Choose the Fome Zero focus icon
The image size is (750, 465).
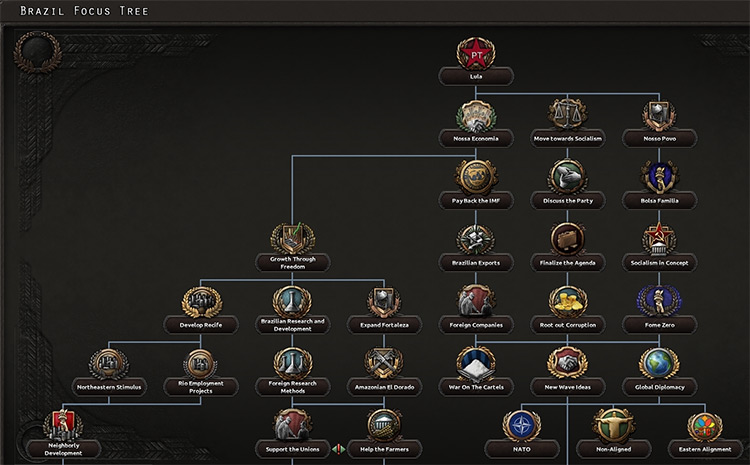tap(660, 301)
